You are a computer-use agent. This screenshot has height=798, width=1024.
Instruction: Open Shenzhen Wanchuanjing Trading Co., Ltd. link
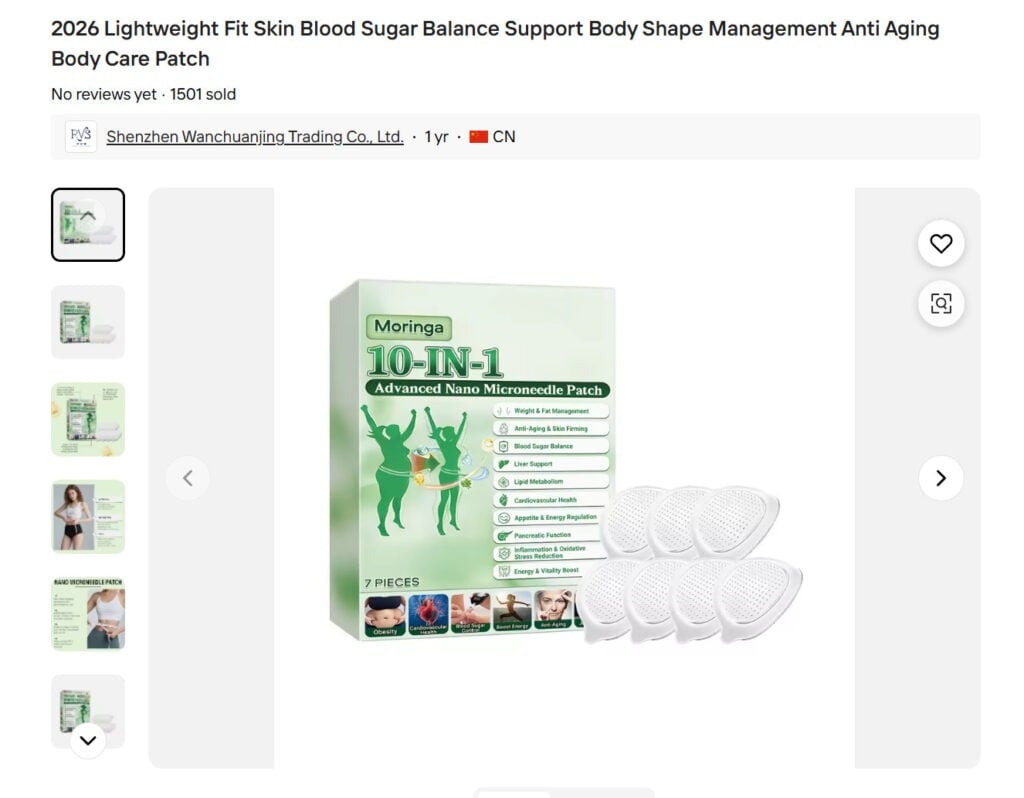pos(255,136)
